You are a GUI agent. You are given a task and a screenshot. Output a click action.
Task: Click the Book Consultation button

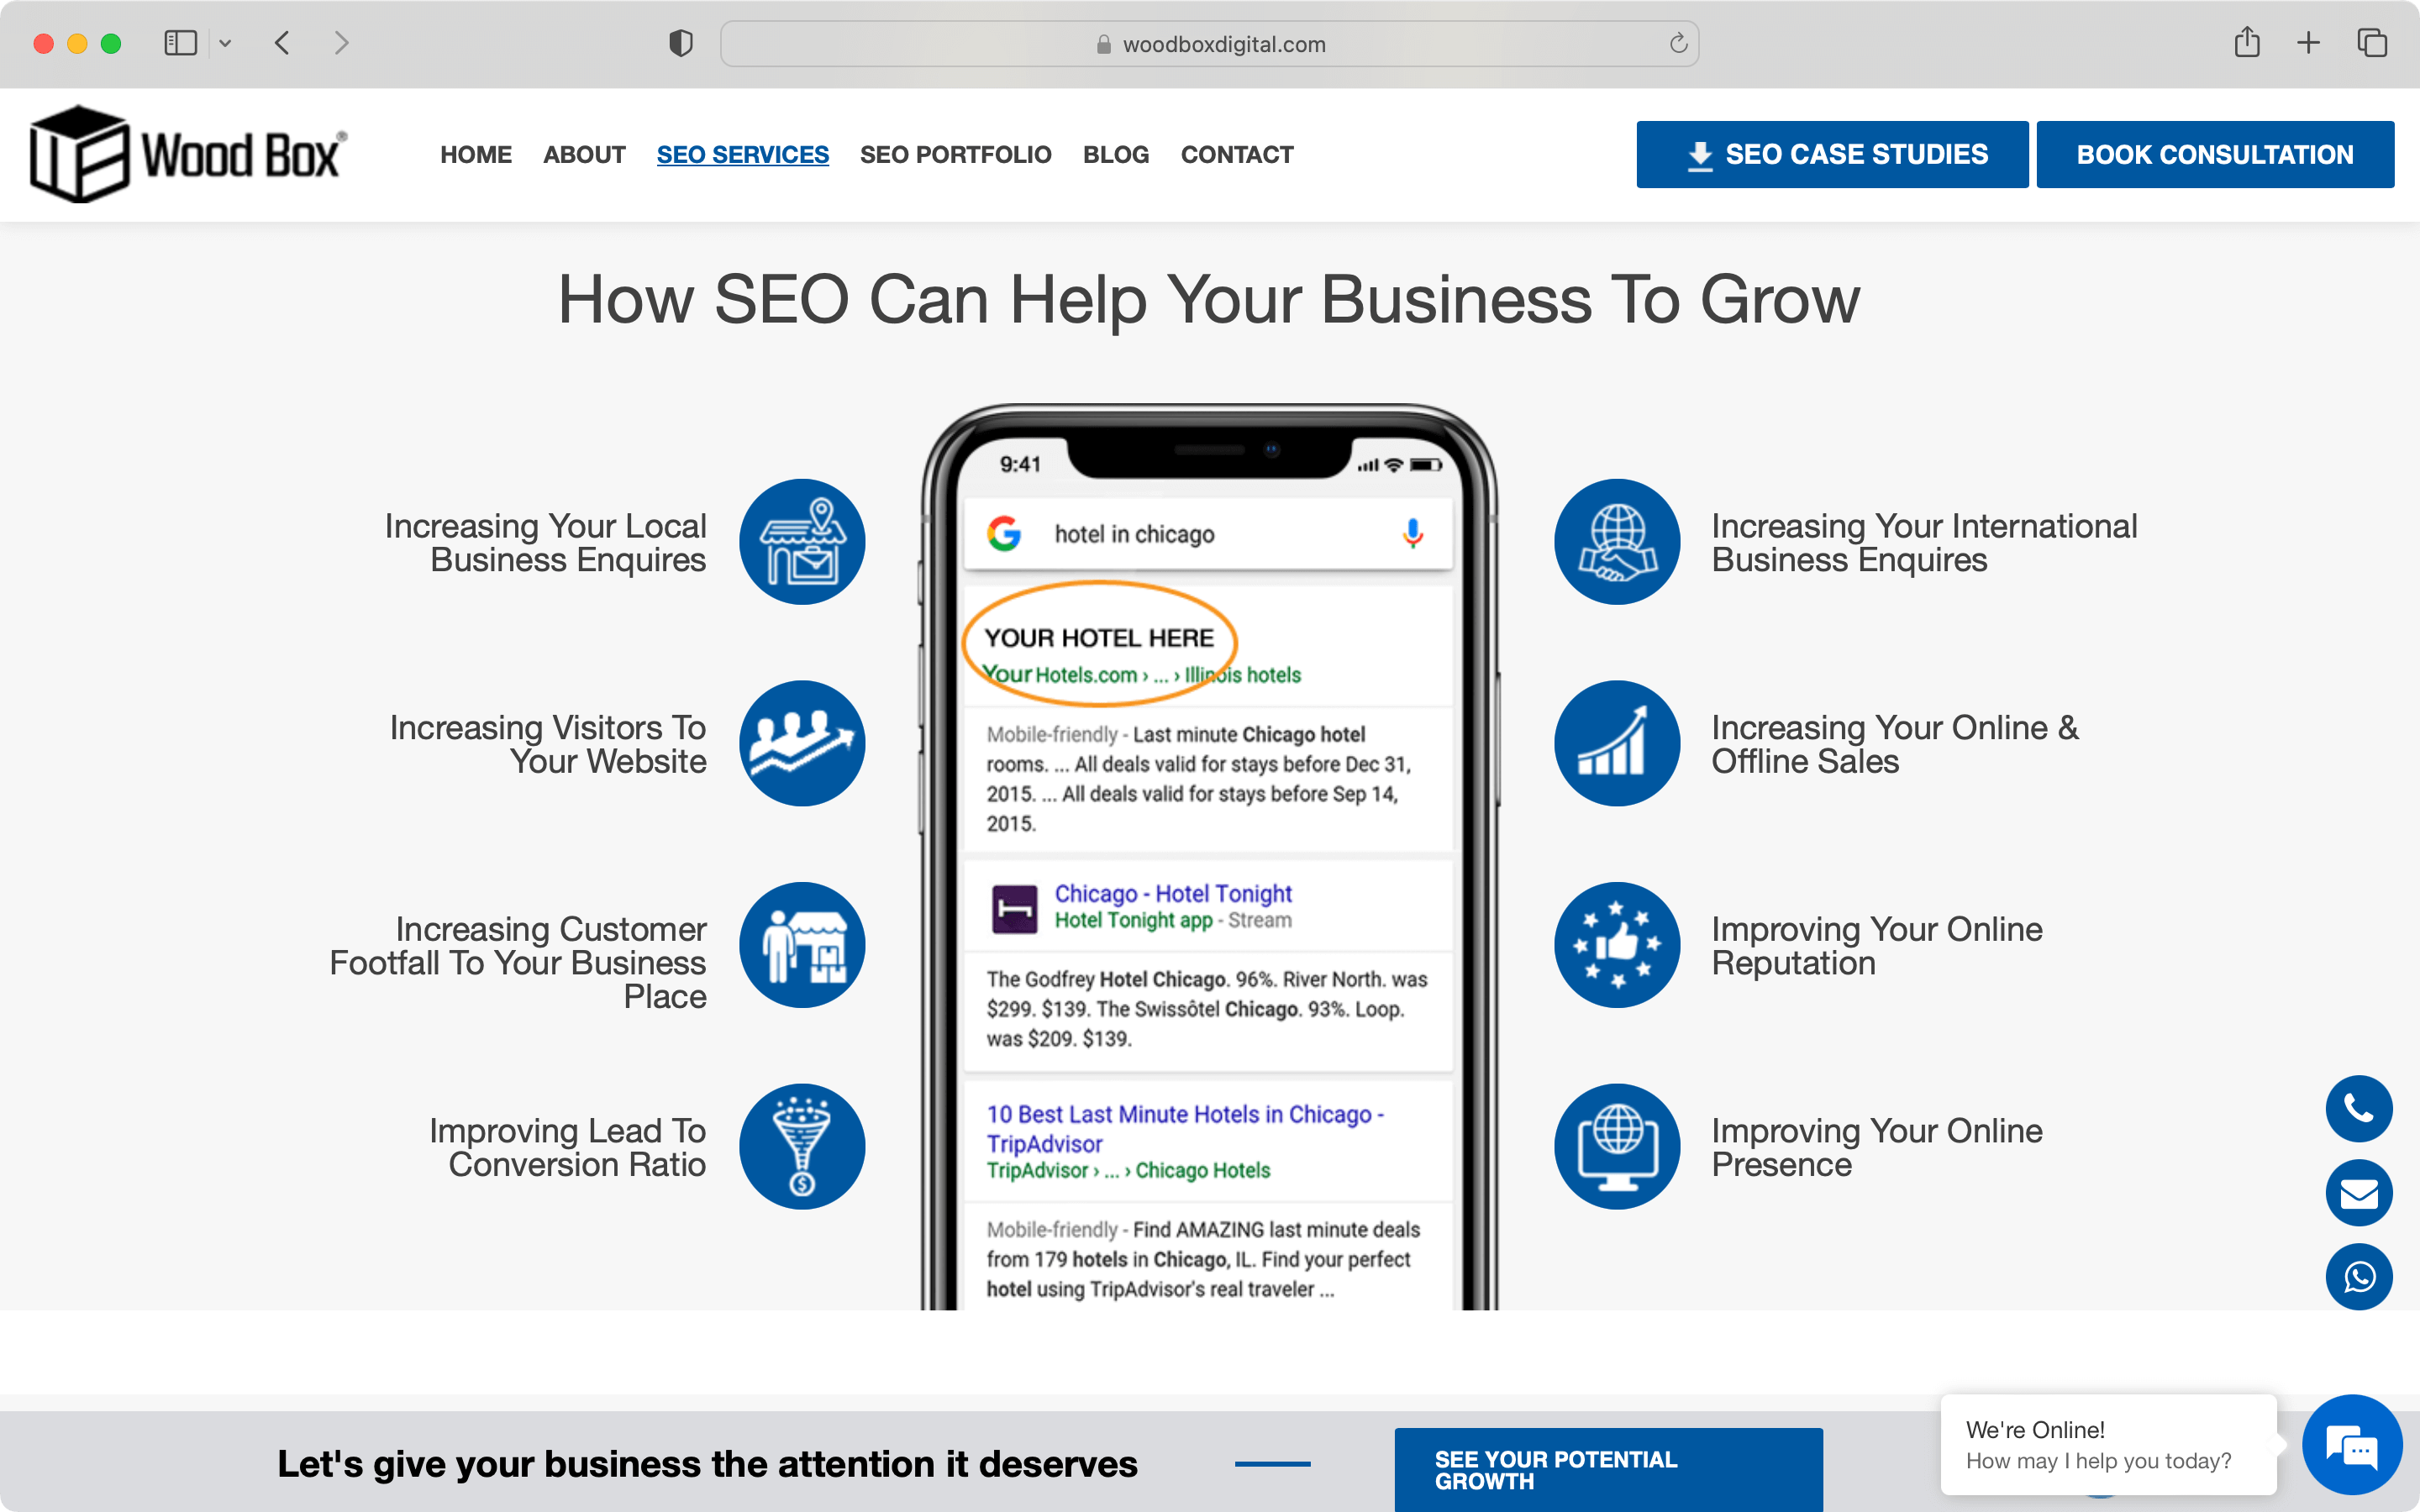pos(2216,153)
